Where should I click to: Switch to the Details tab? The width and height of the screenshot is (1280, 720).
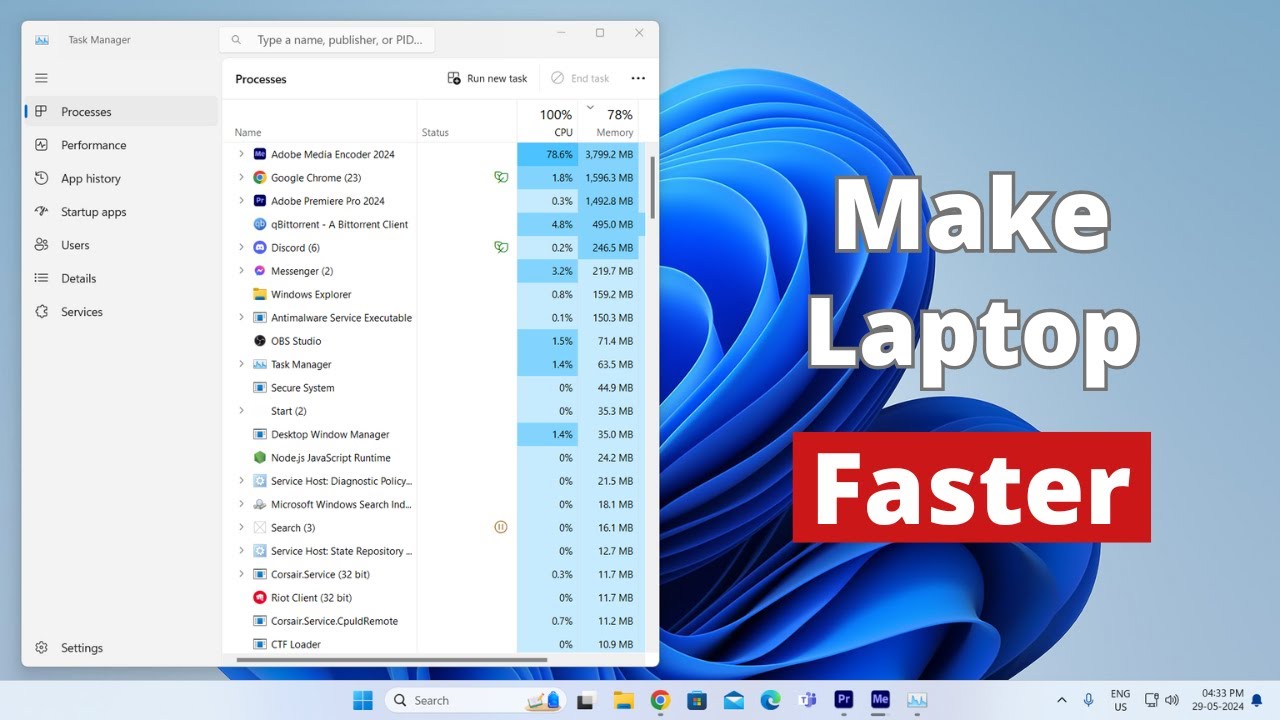tap(120, 278)
